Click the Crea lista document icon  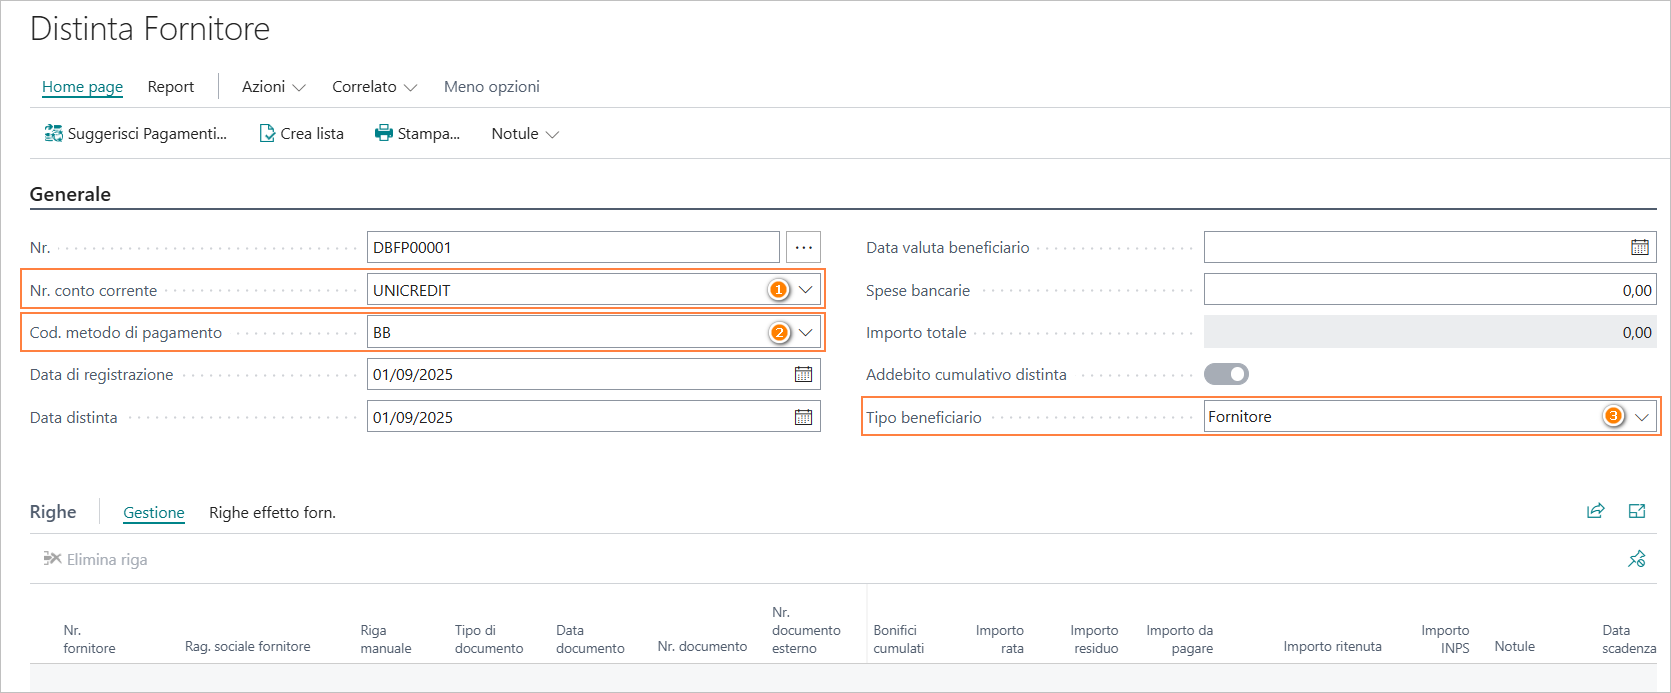(x=267, y=133)
